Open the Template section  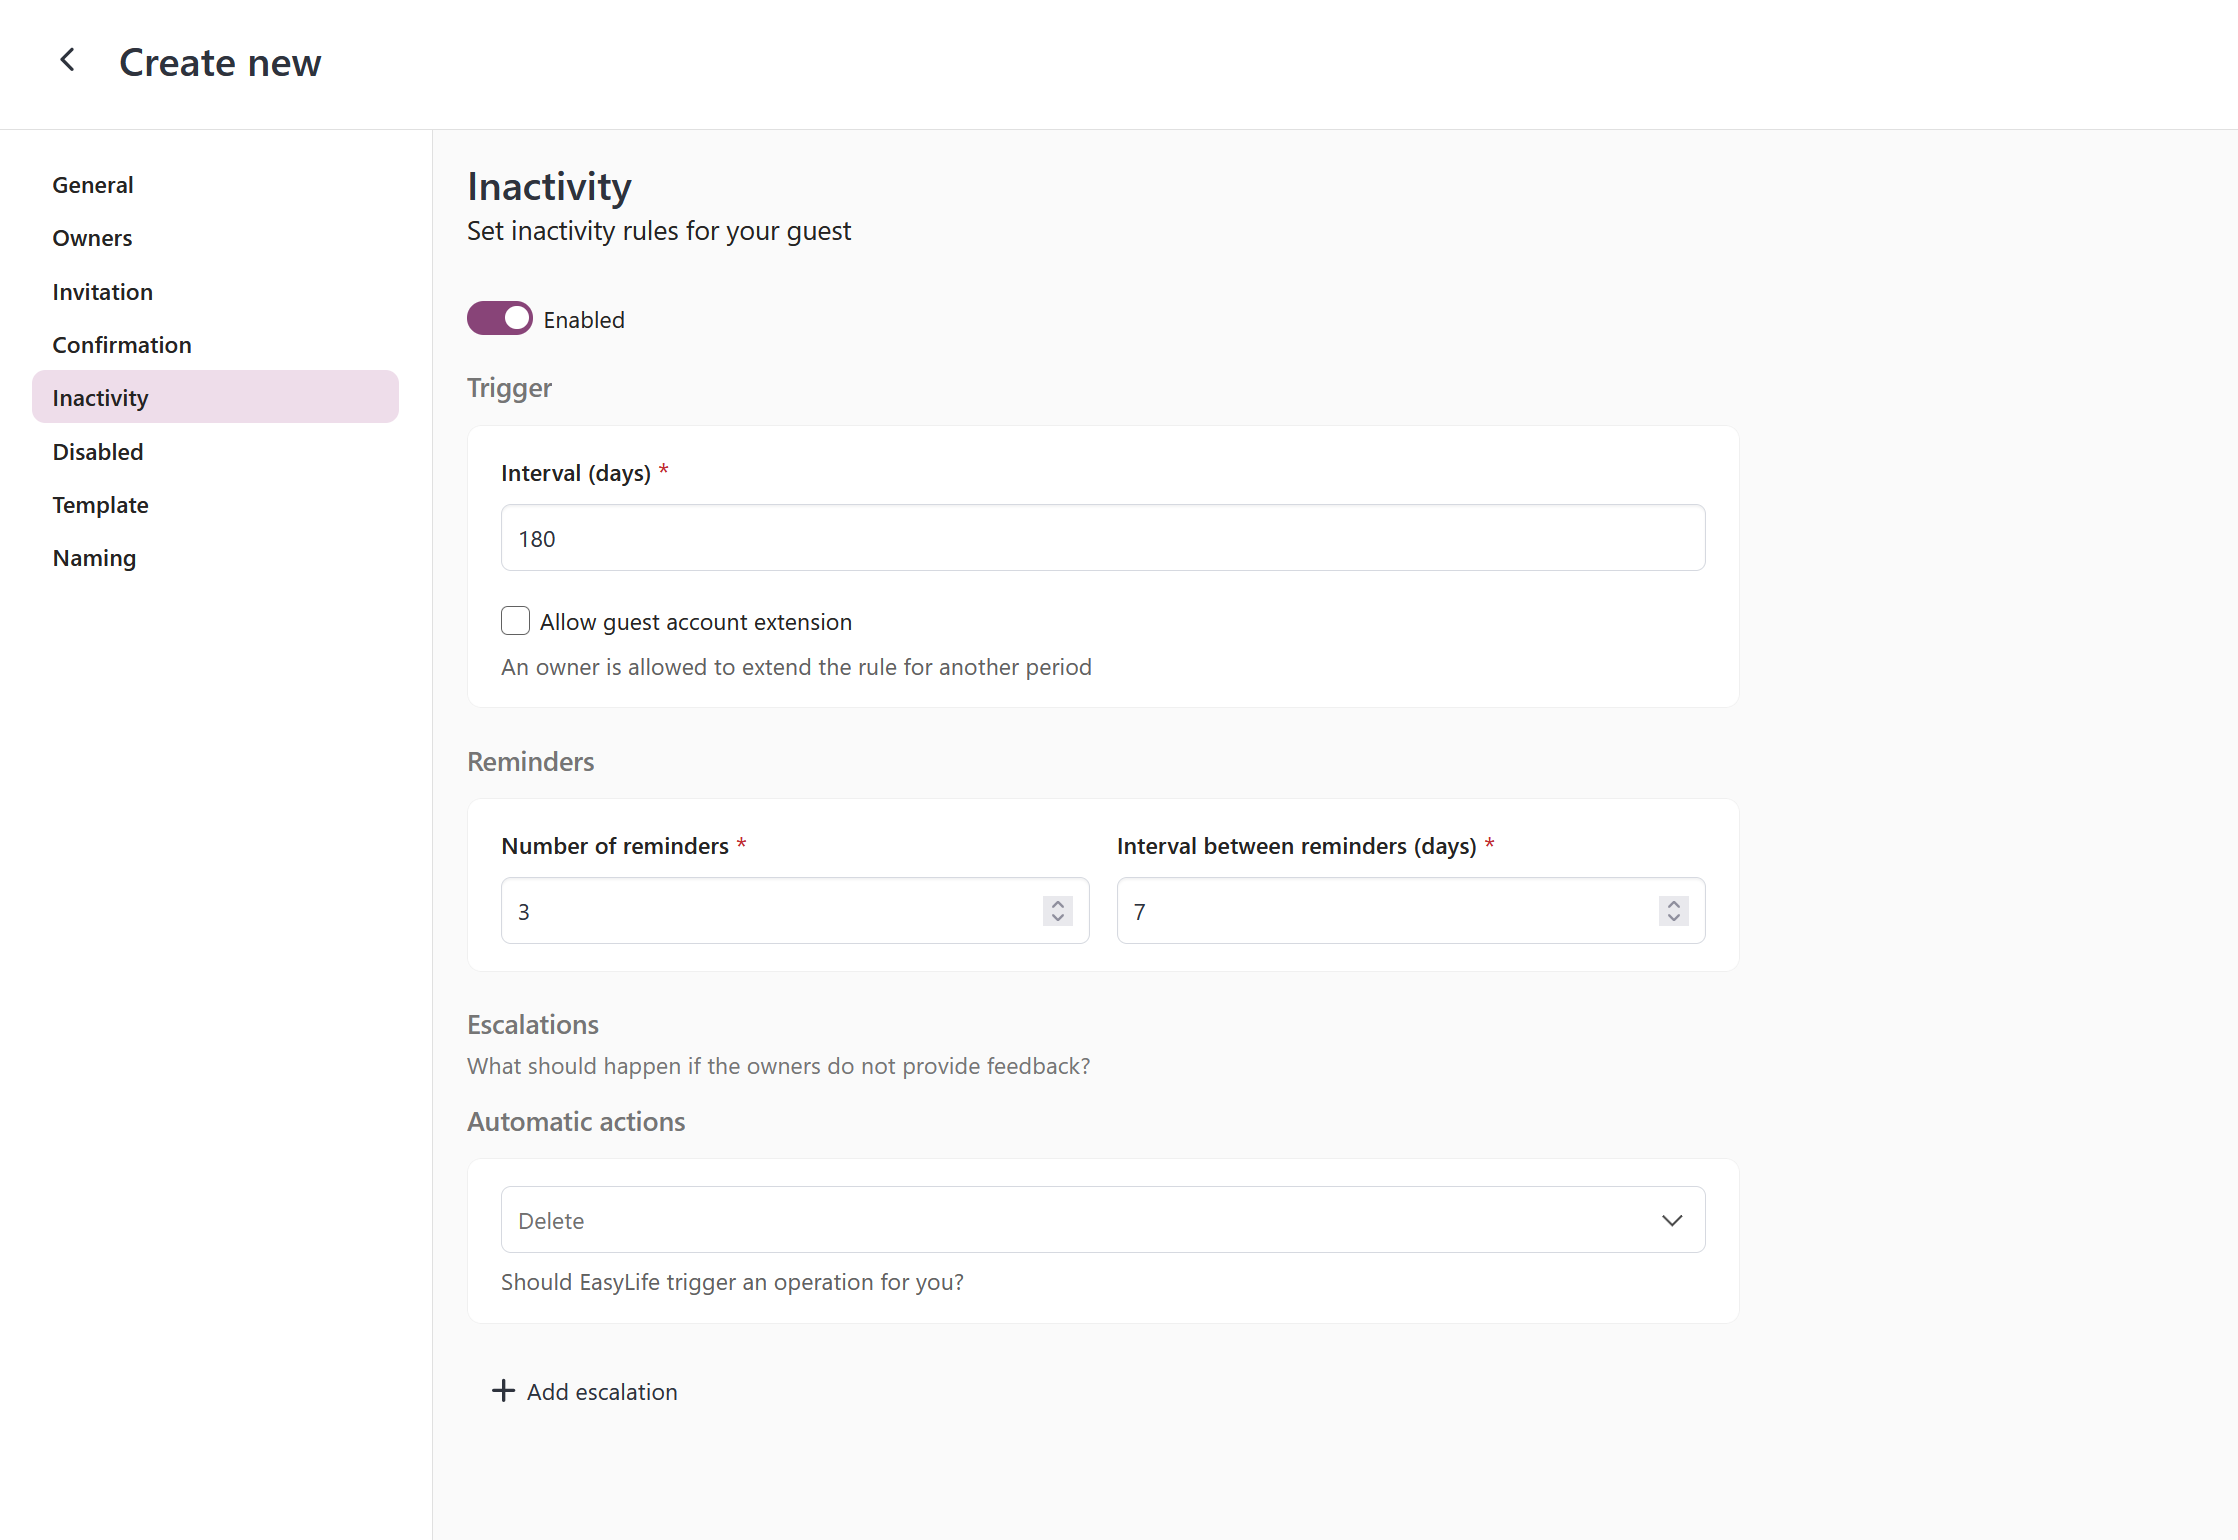click(x=100, y=505)
